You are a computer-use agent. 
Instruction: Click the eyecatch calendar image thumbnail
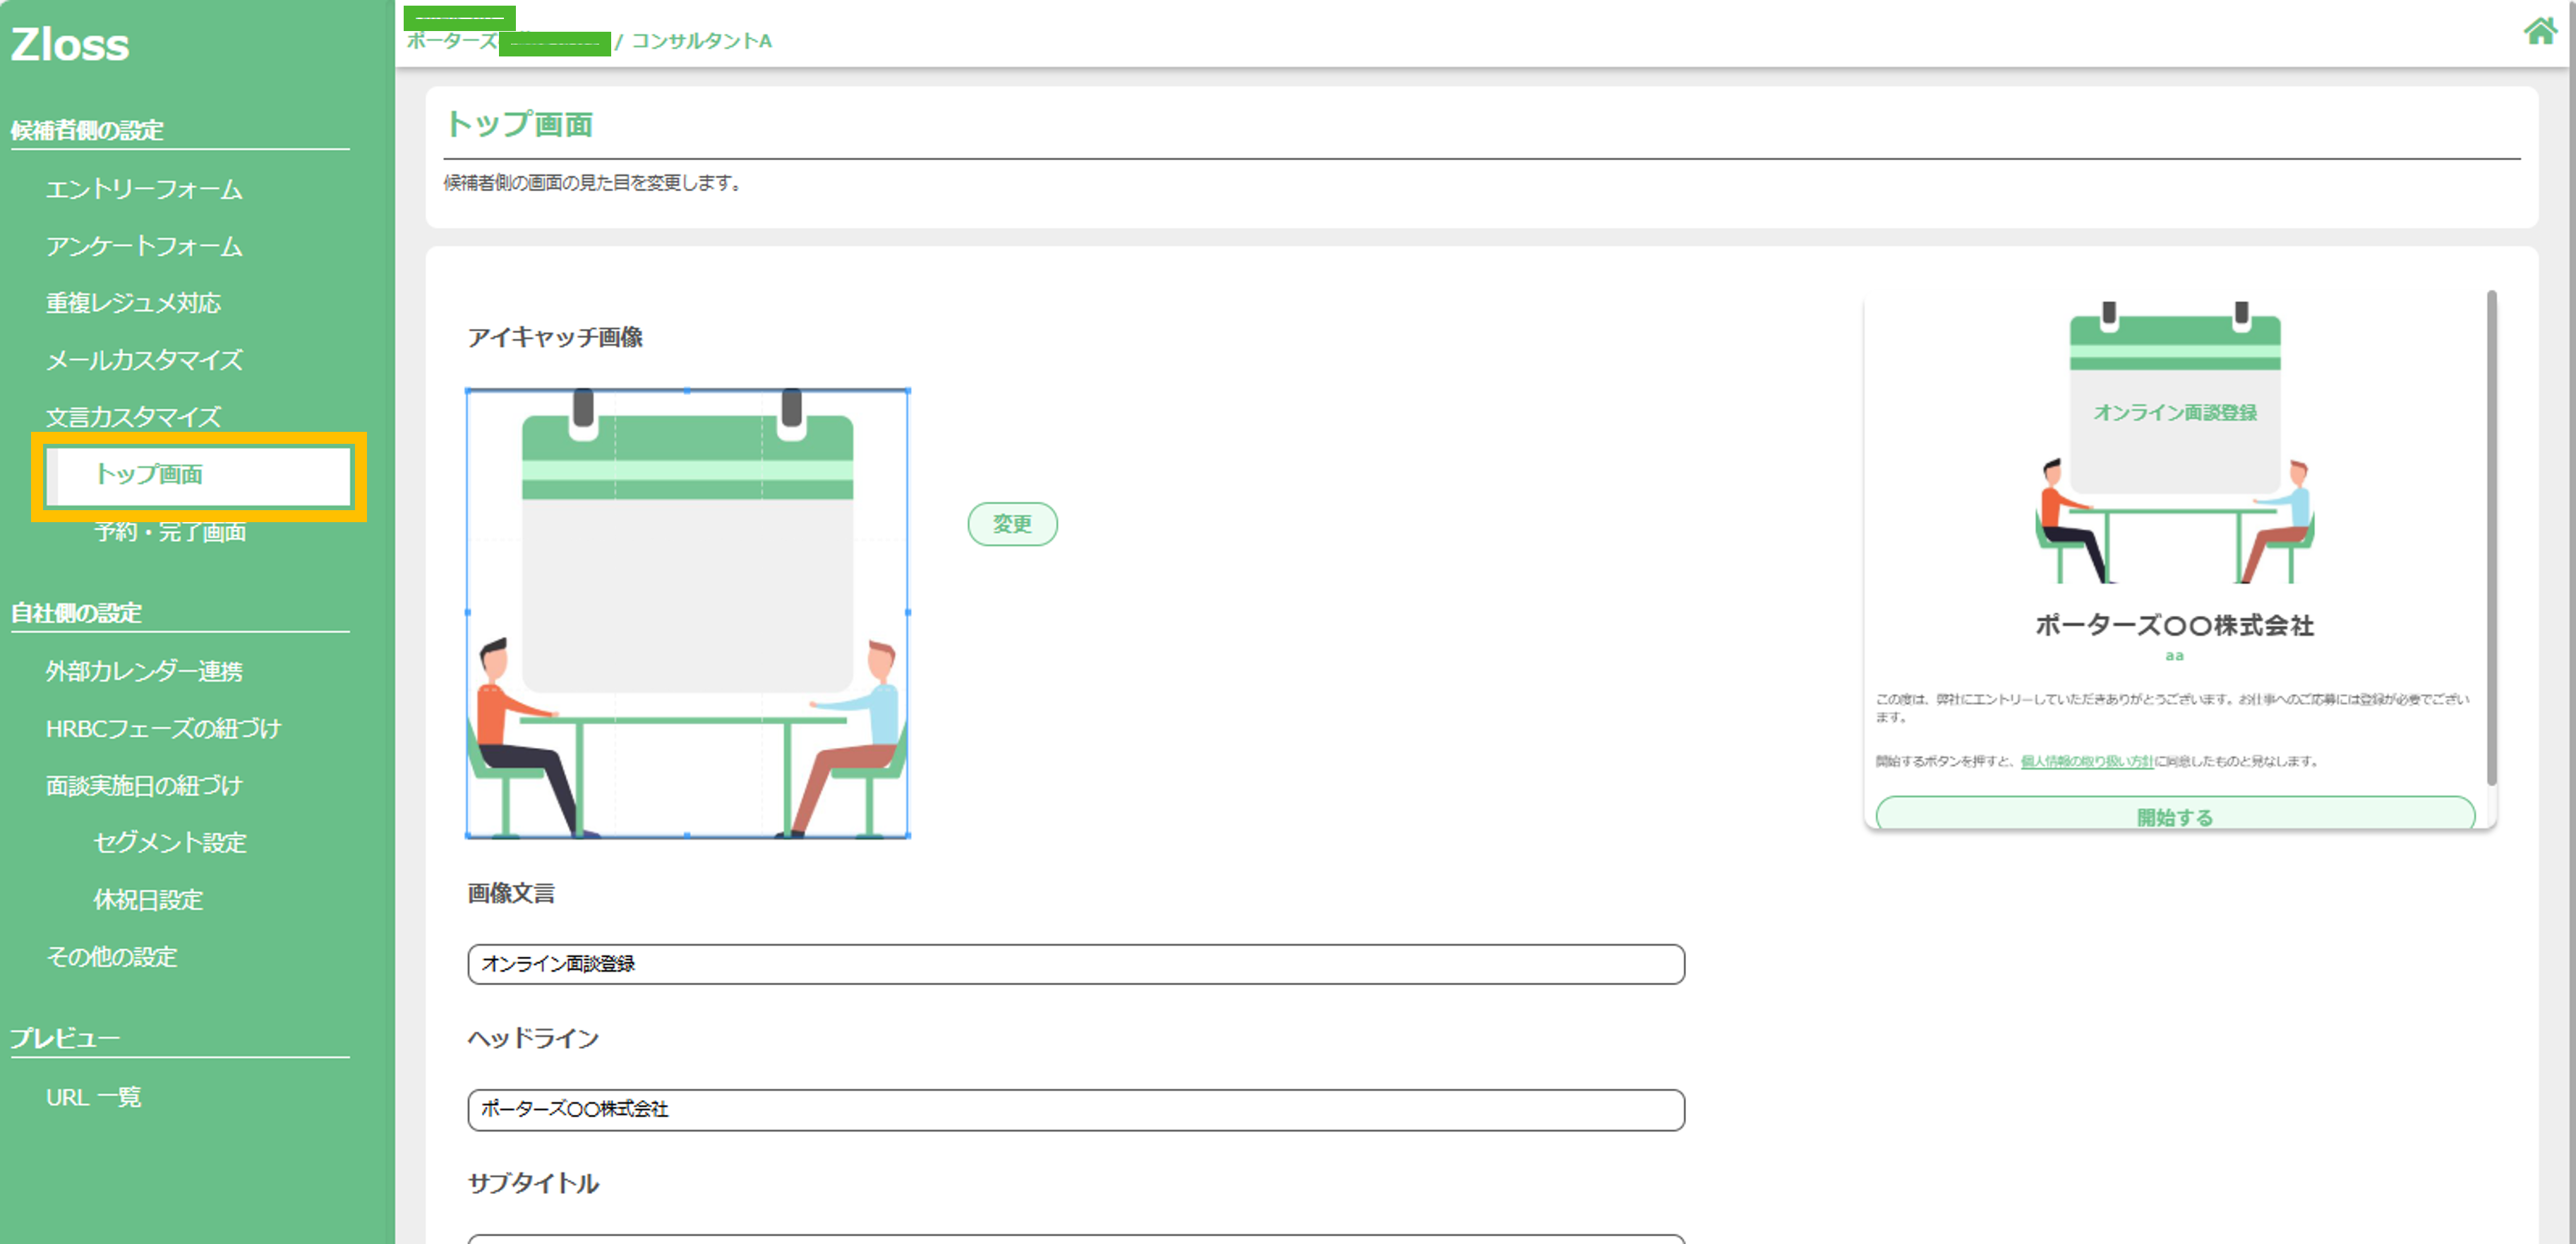[x=687, y=612]
